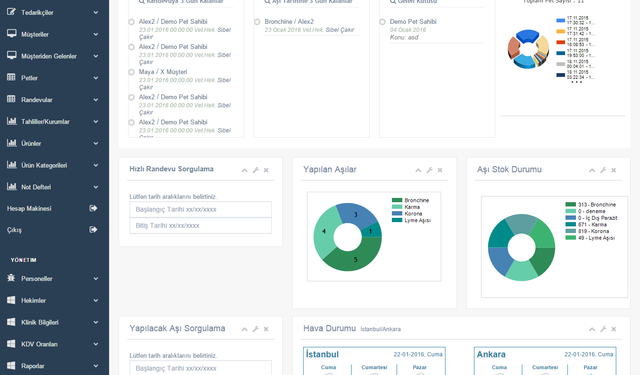Screen dimensions: 640x375
Task: Open Hesap Makinesi via its arrow icon
Action: (x=93, y=209)
